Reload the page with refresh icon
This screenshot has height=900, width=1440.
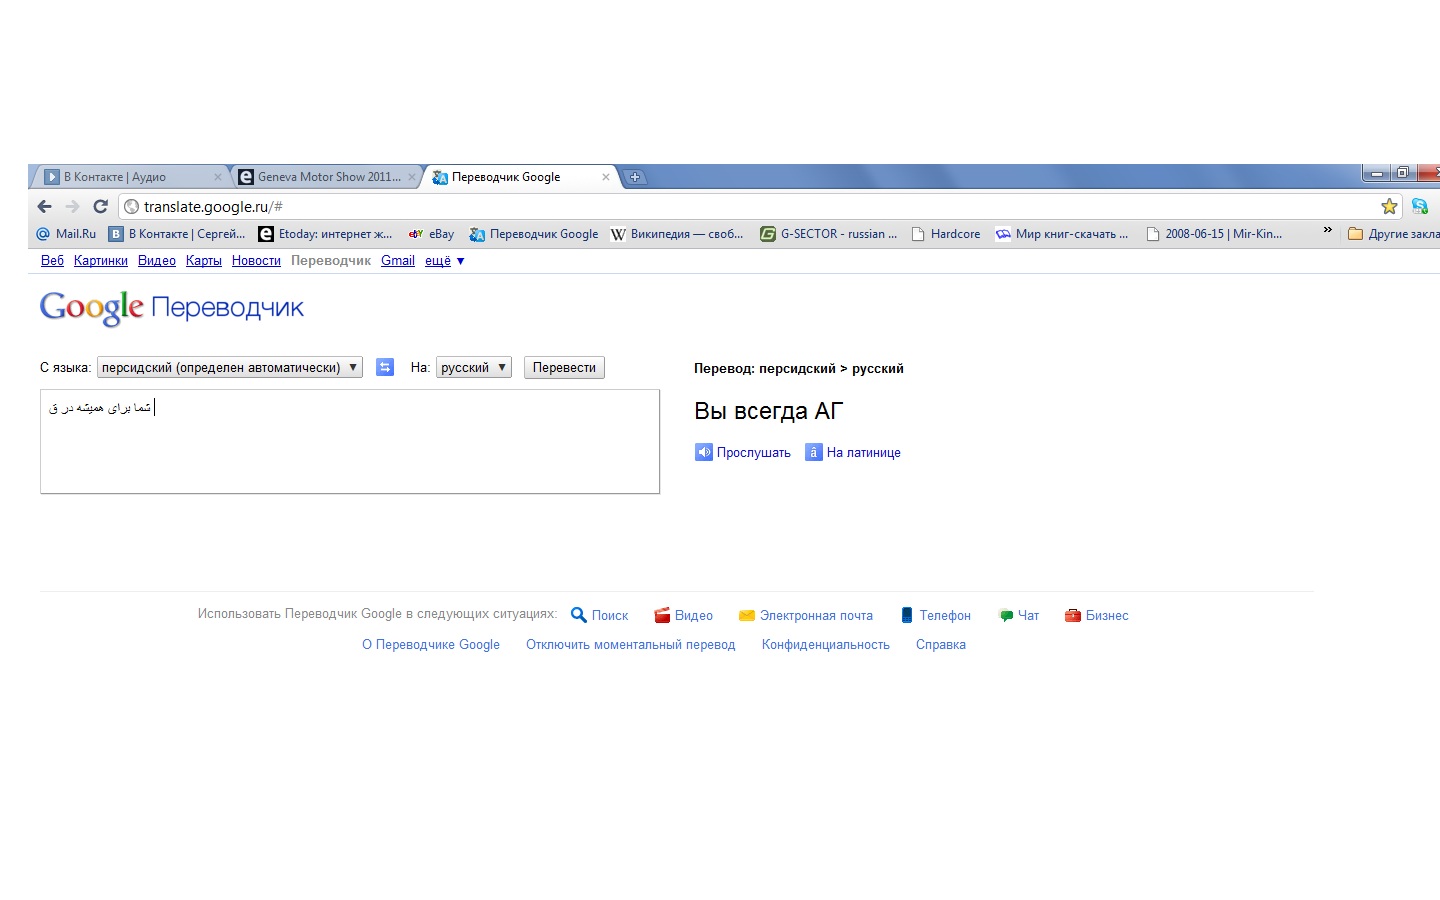(100, 207)
